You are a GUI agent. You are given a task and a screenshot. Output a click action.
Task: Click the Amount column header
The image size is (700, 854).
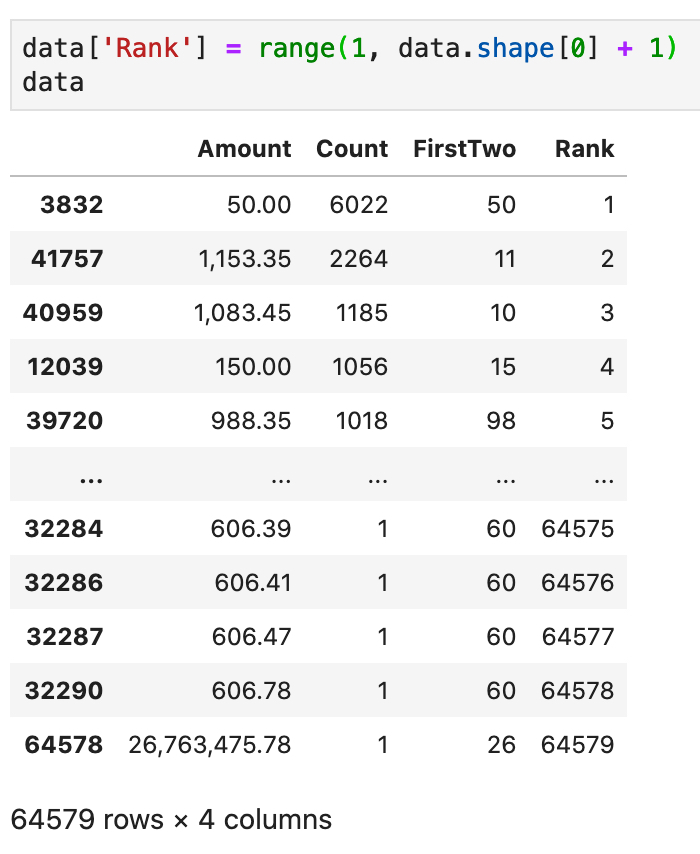point(244,149)
